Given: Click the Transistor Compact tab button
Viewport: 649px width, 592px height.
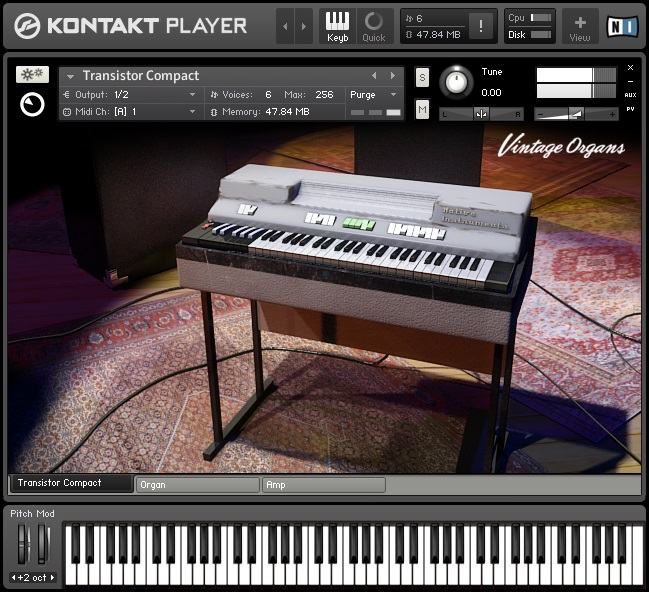Looking at the screenshot, I should (x=70, y=484).
